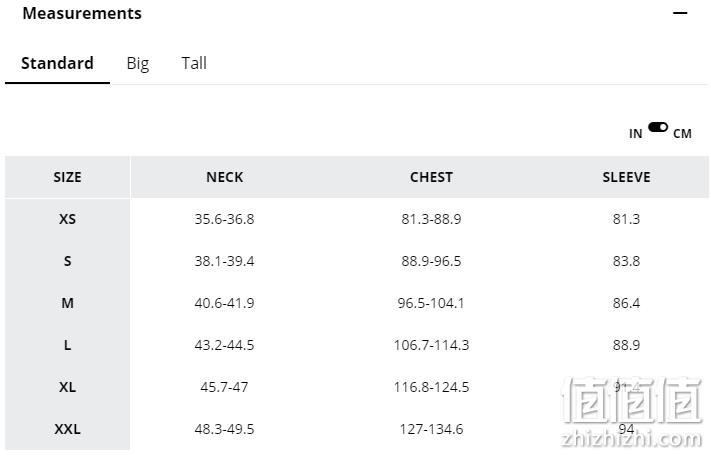Click the SLEEVE column header
This screenshot has width=711, height=456.
pyautogui.click(x=626, y=177)
